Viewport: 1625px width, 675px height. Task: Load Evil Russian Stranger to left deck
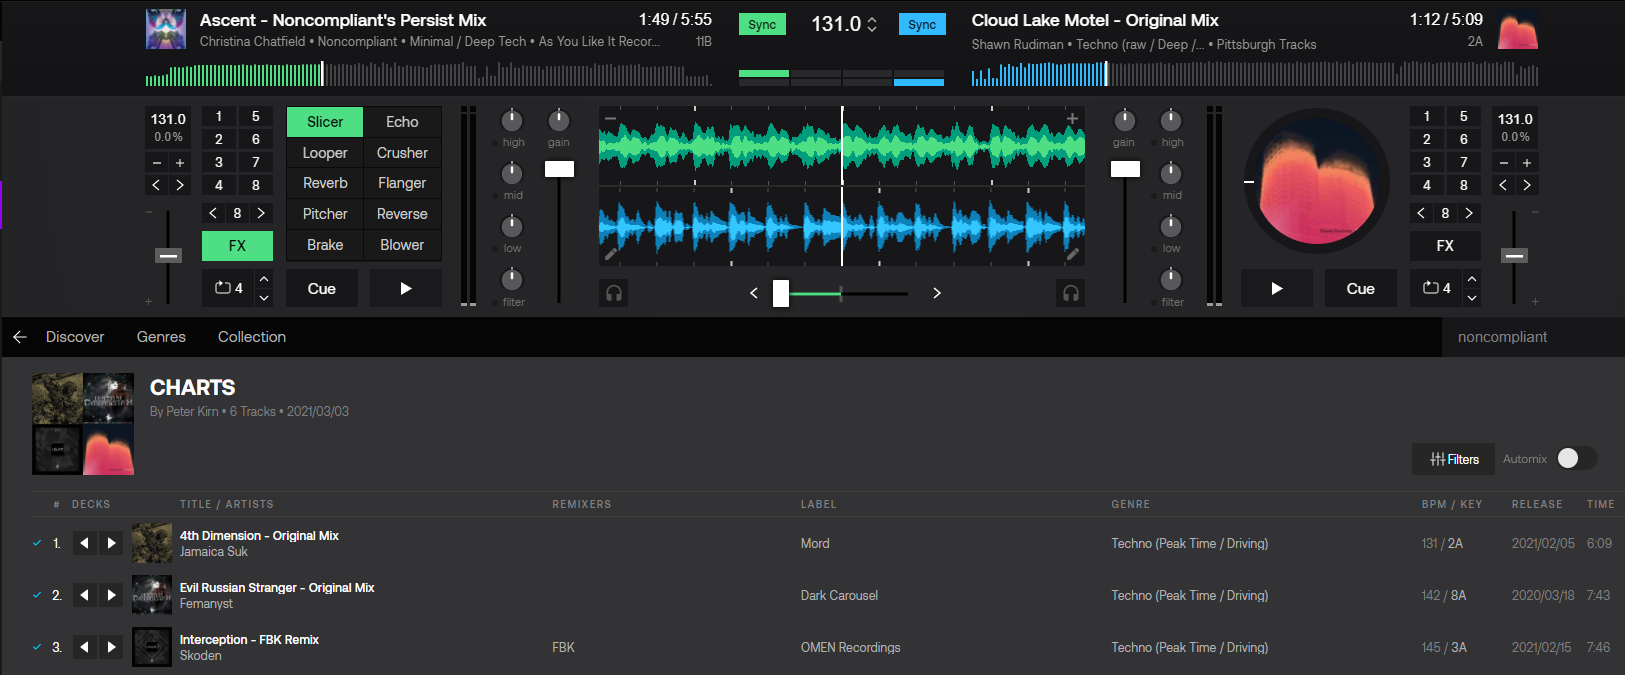tap(85, 595)
